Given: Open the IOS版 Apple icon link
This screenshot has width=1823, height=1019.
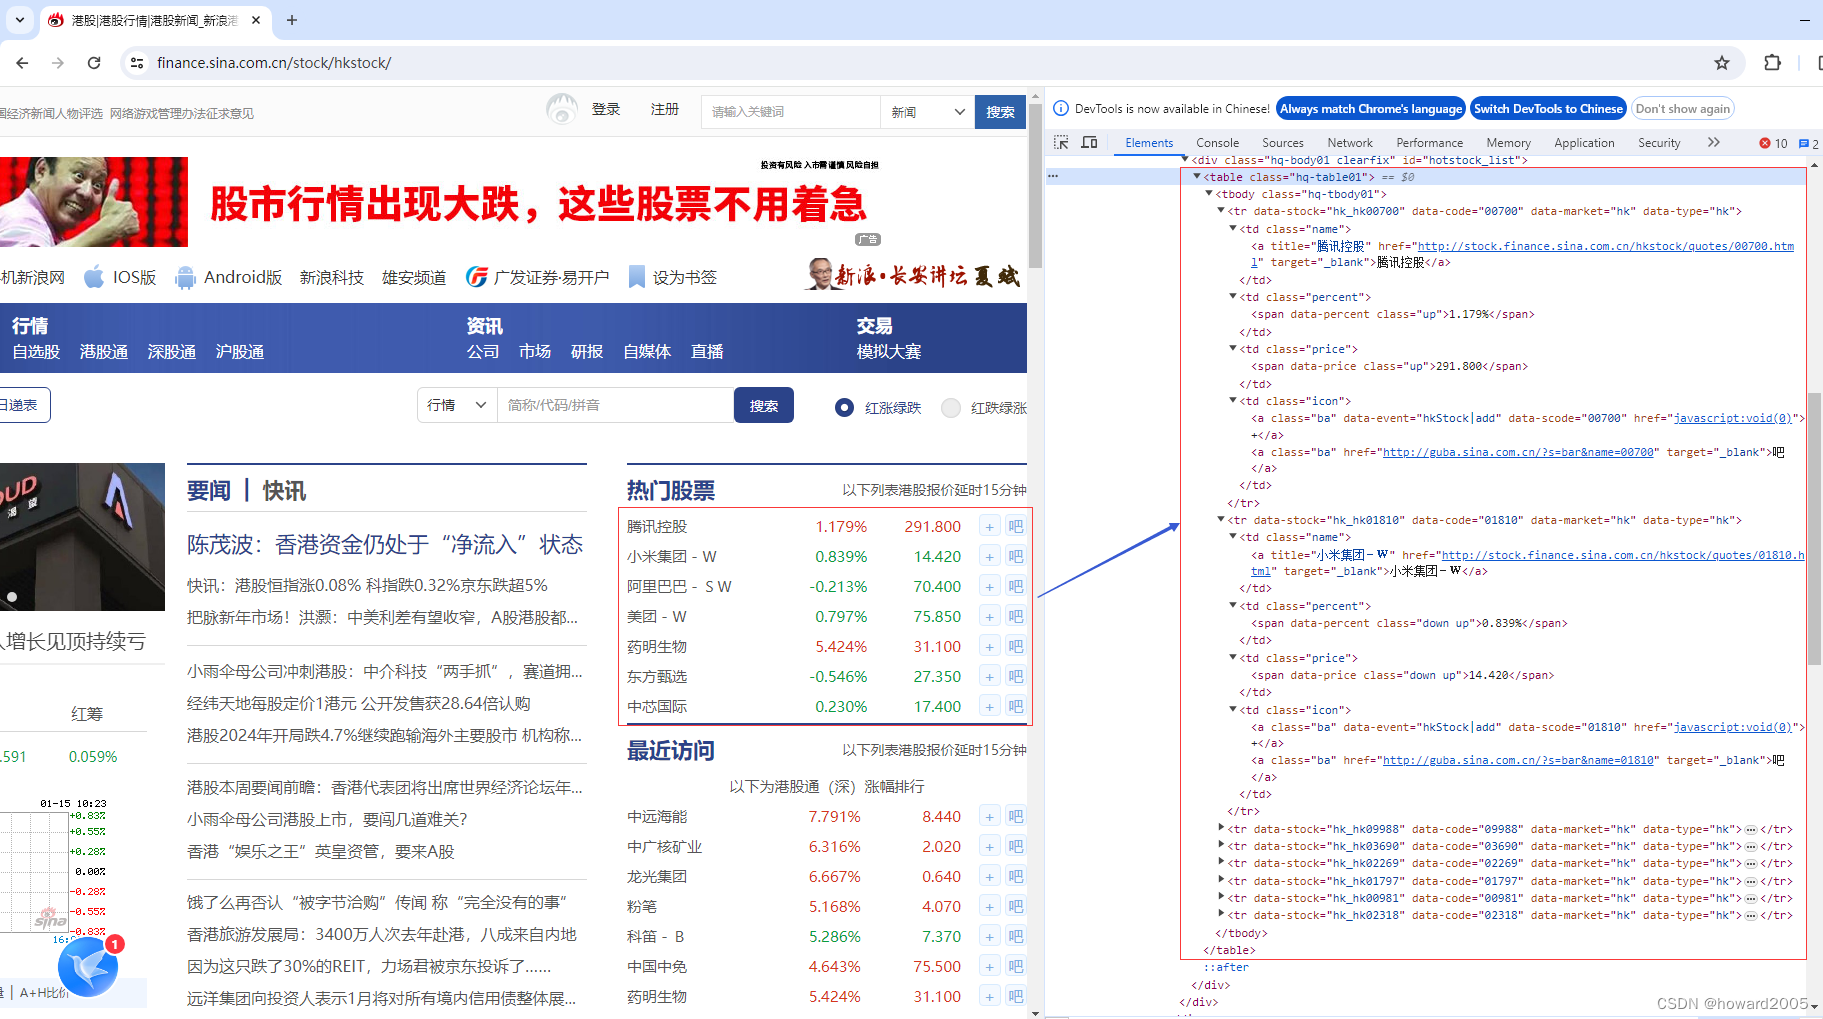Looking at the screenshot, I should click(94, 277).
